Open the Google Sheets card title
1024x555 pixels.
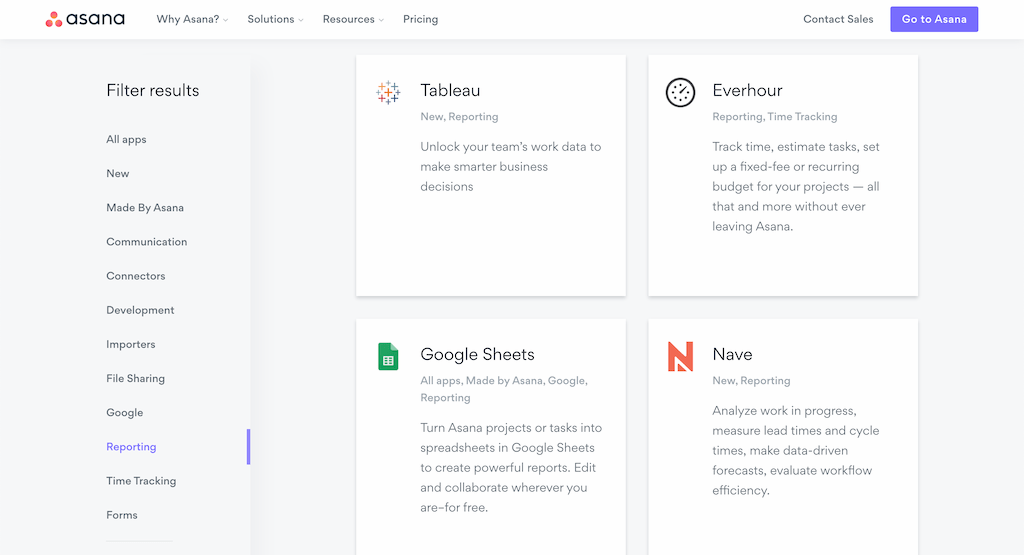point(477,354)
